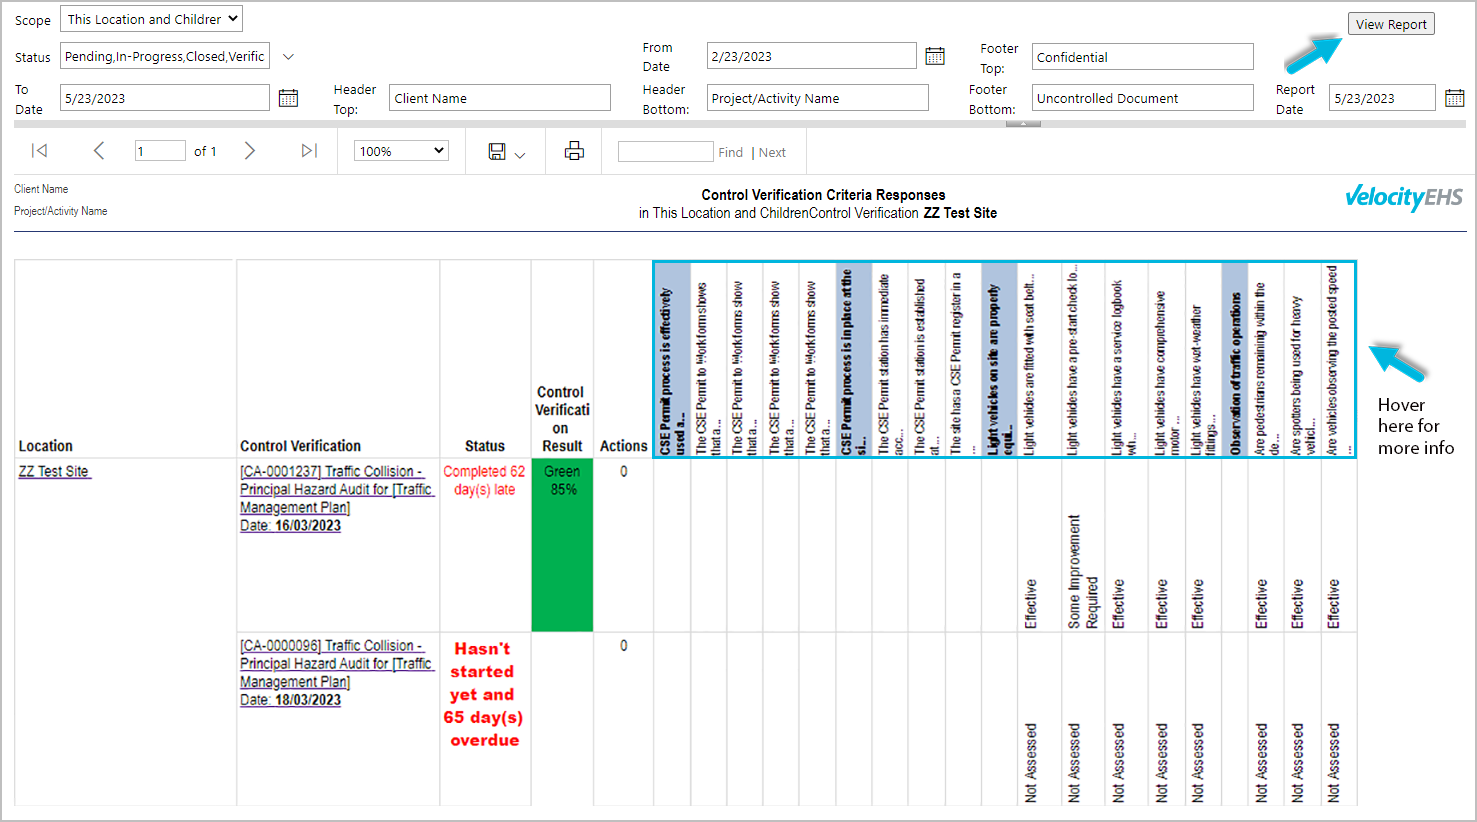
Task: Click the current page number box
Action: (x=160, y=151)
